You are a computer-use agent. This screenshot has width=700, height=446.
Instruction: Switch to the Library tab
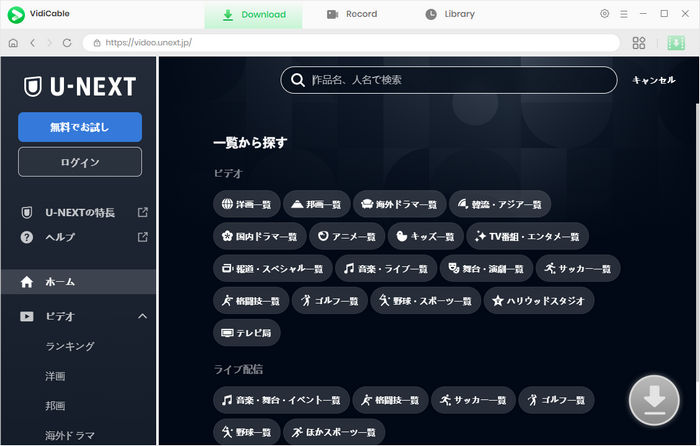(450, 14)
